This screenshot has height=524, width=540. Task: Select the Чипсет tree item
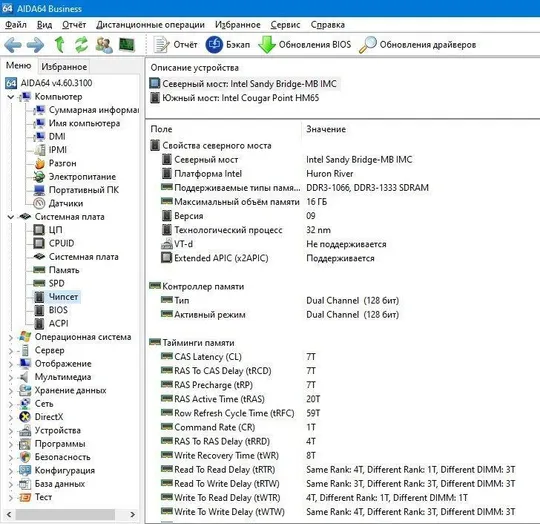point(57,296)
